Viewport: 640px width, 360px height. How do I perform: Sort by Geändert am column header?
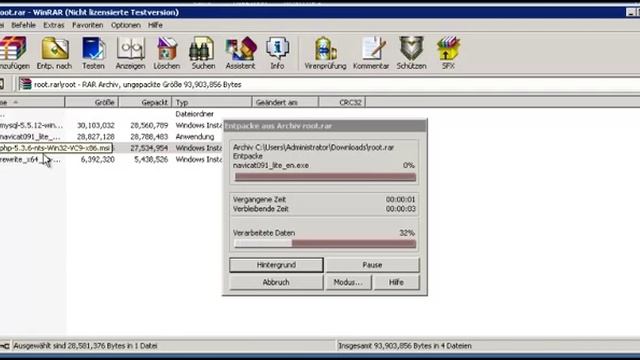tap(285, 102)
